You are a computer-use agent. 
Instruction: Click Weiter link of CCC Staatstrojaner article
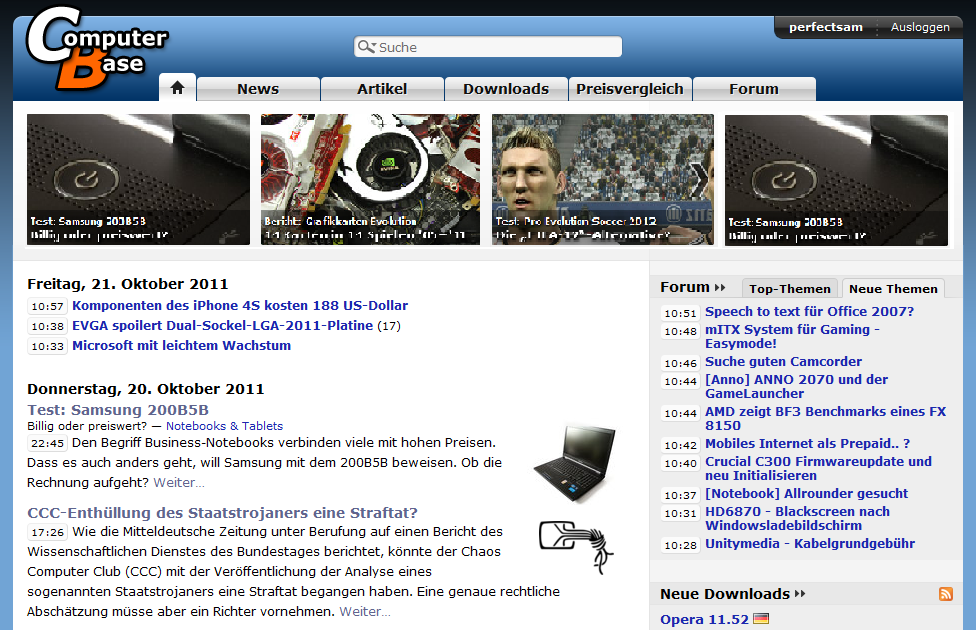[x=365, y=611]
